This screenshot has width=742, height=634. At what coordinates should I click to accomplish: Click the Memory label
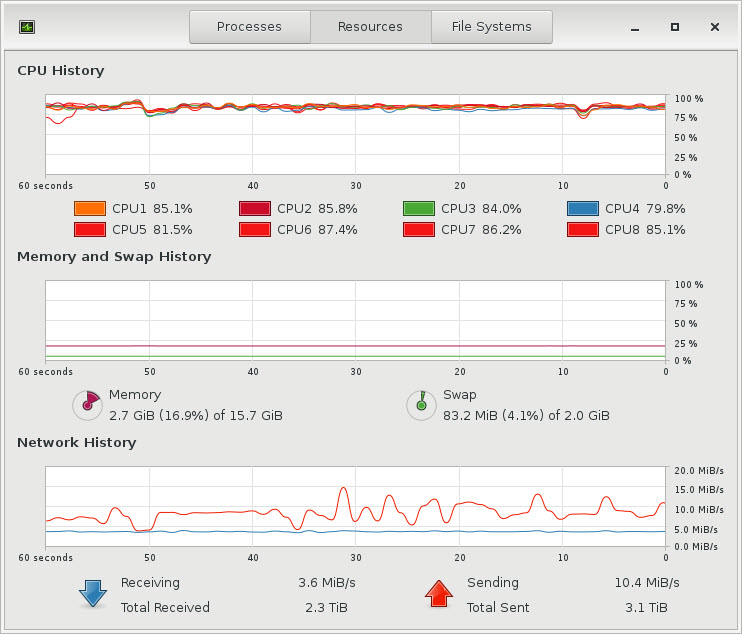(135, 395)
